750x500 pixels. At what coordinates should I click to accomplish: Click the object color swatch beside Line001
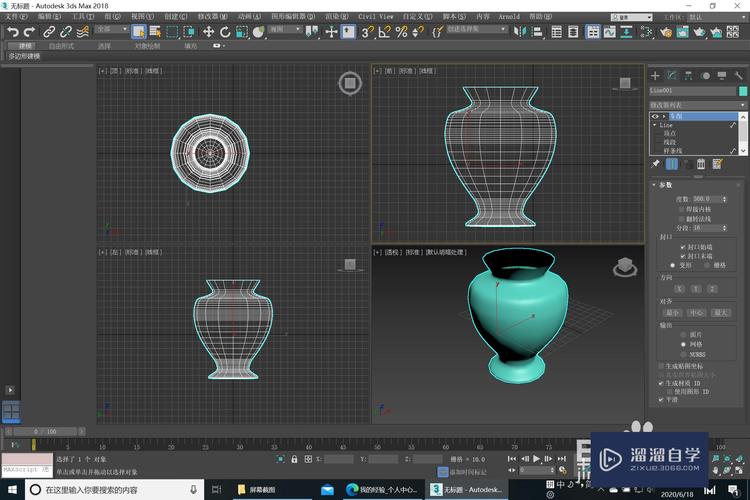coord(742,91)
